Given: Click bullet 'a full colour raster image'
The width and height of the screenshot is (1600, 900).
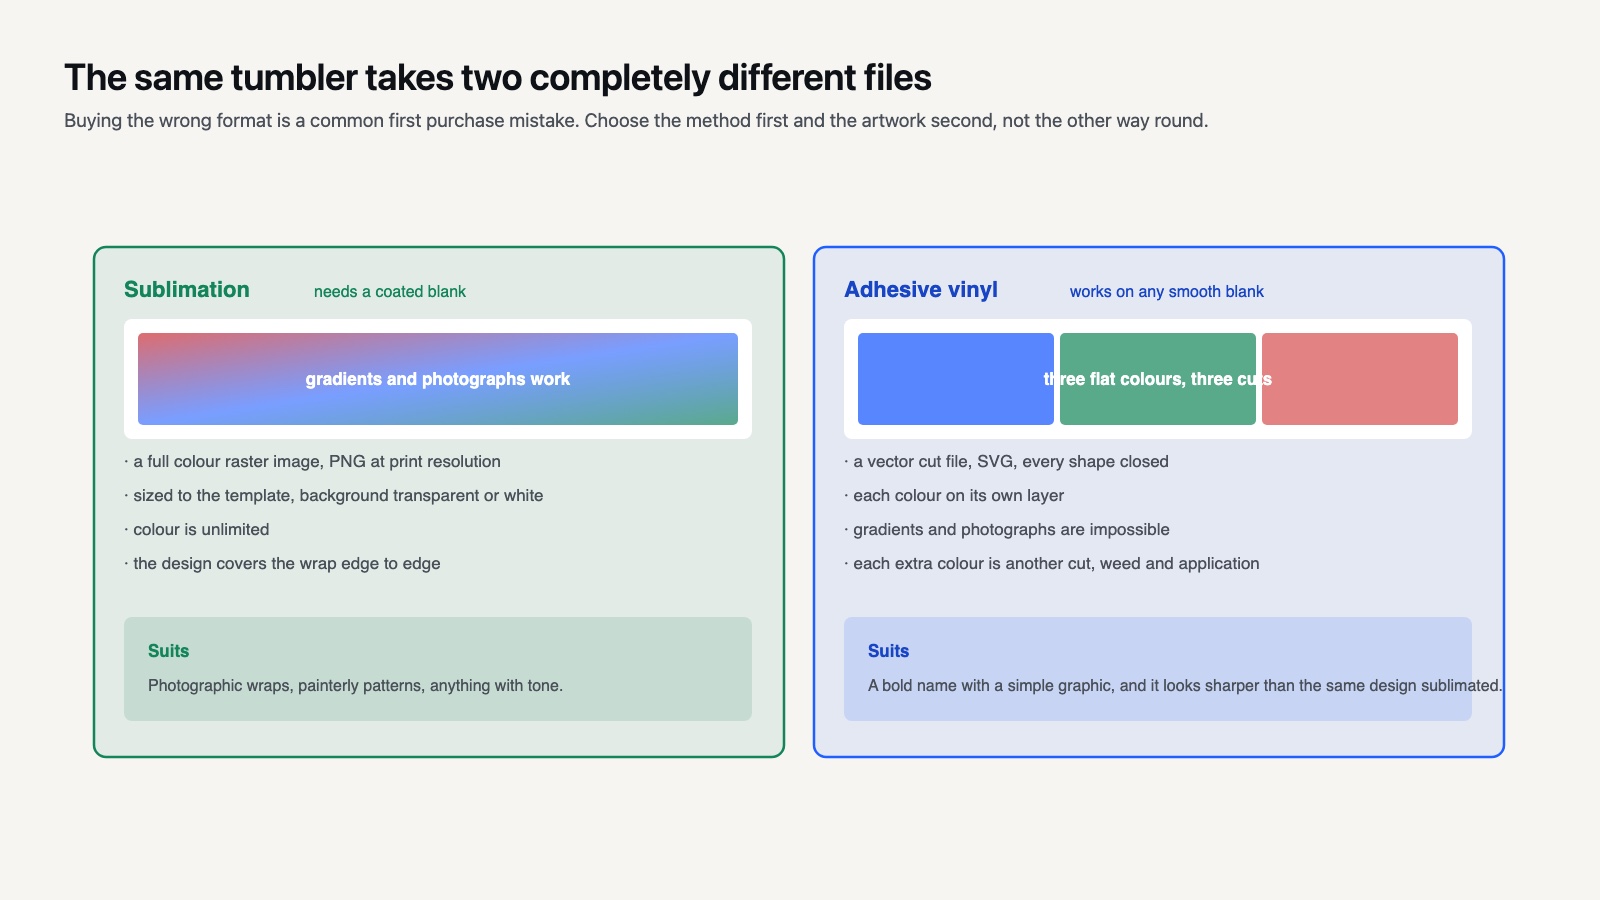Looking at the screenshot, I should [x=312, y=462].
